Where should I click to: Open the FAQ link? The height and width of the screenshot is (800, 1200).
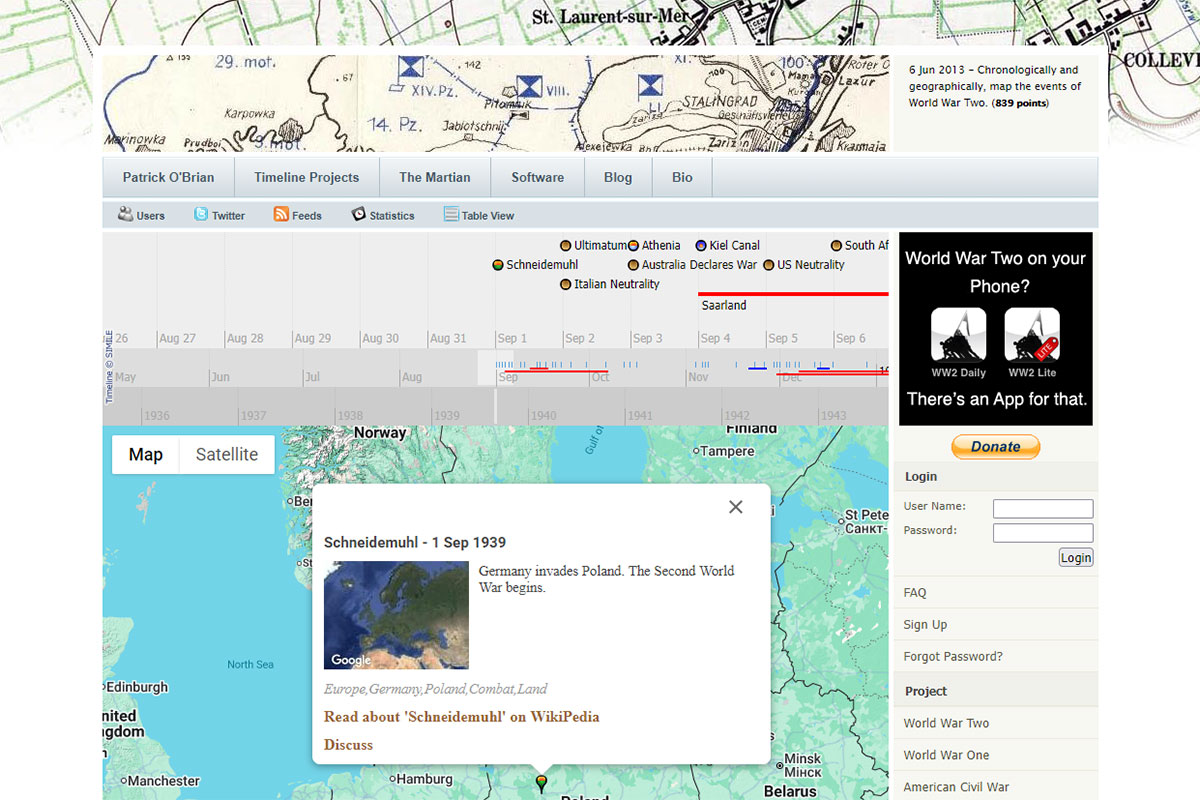tap(915, 593)
